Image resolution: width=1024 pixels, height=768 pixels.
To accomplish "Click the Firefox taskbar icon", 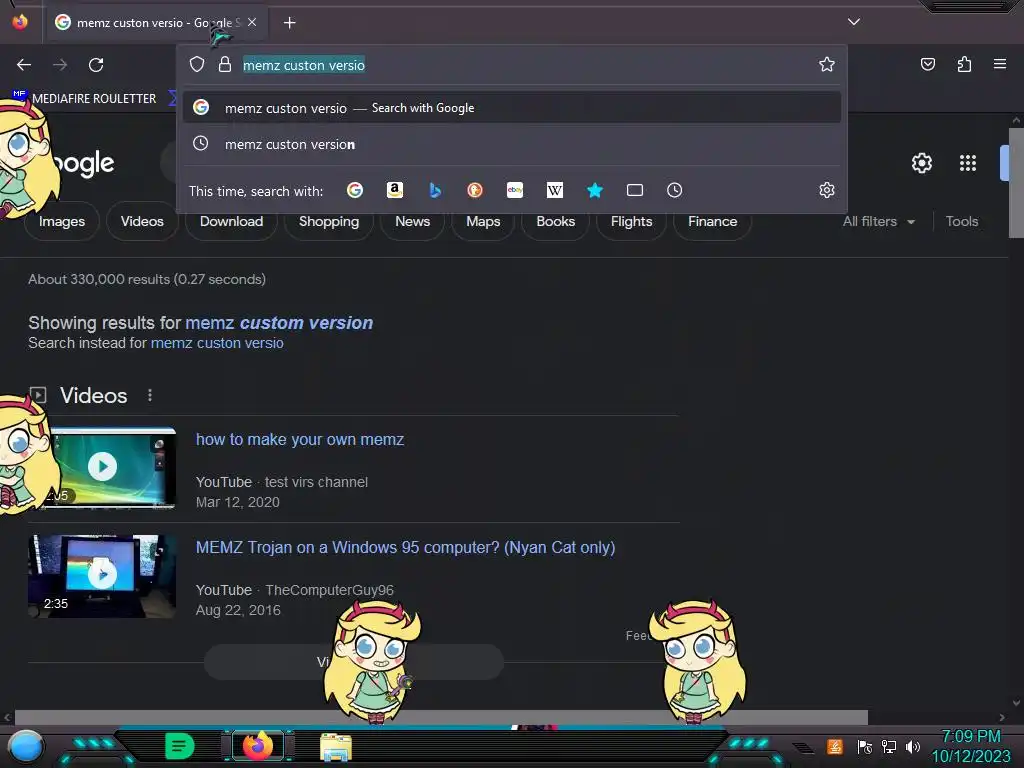I will pos(258,746).
